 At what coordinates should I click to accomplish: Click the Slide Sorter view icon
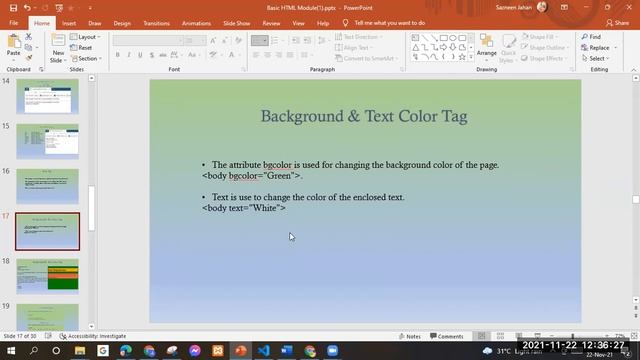click(x=500, y=336)
